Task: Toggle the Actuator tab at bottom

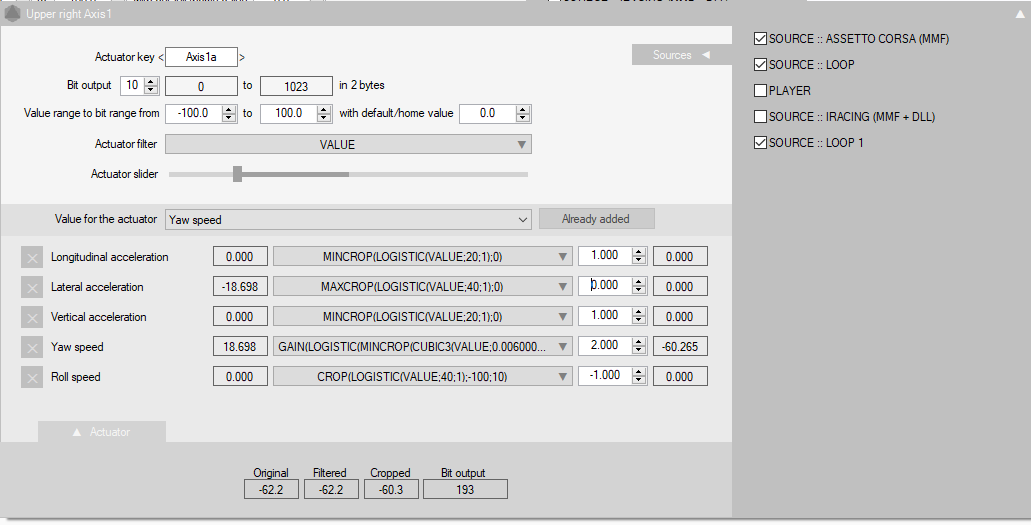Action: (102, 432)
